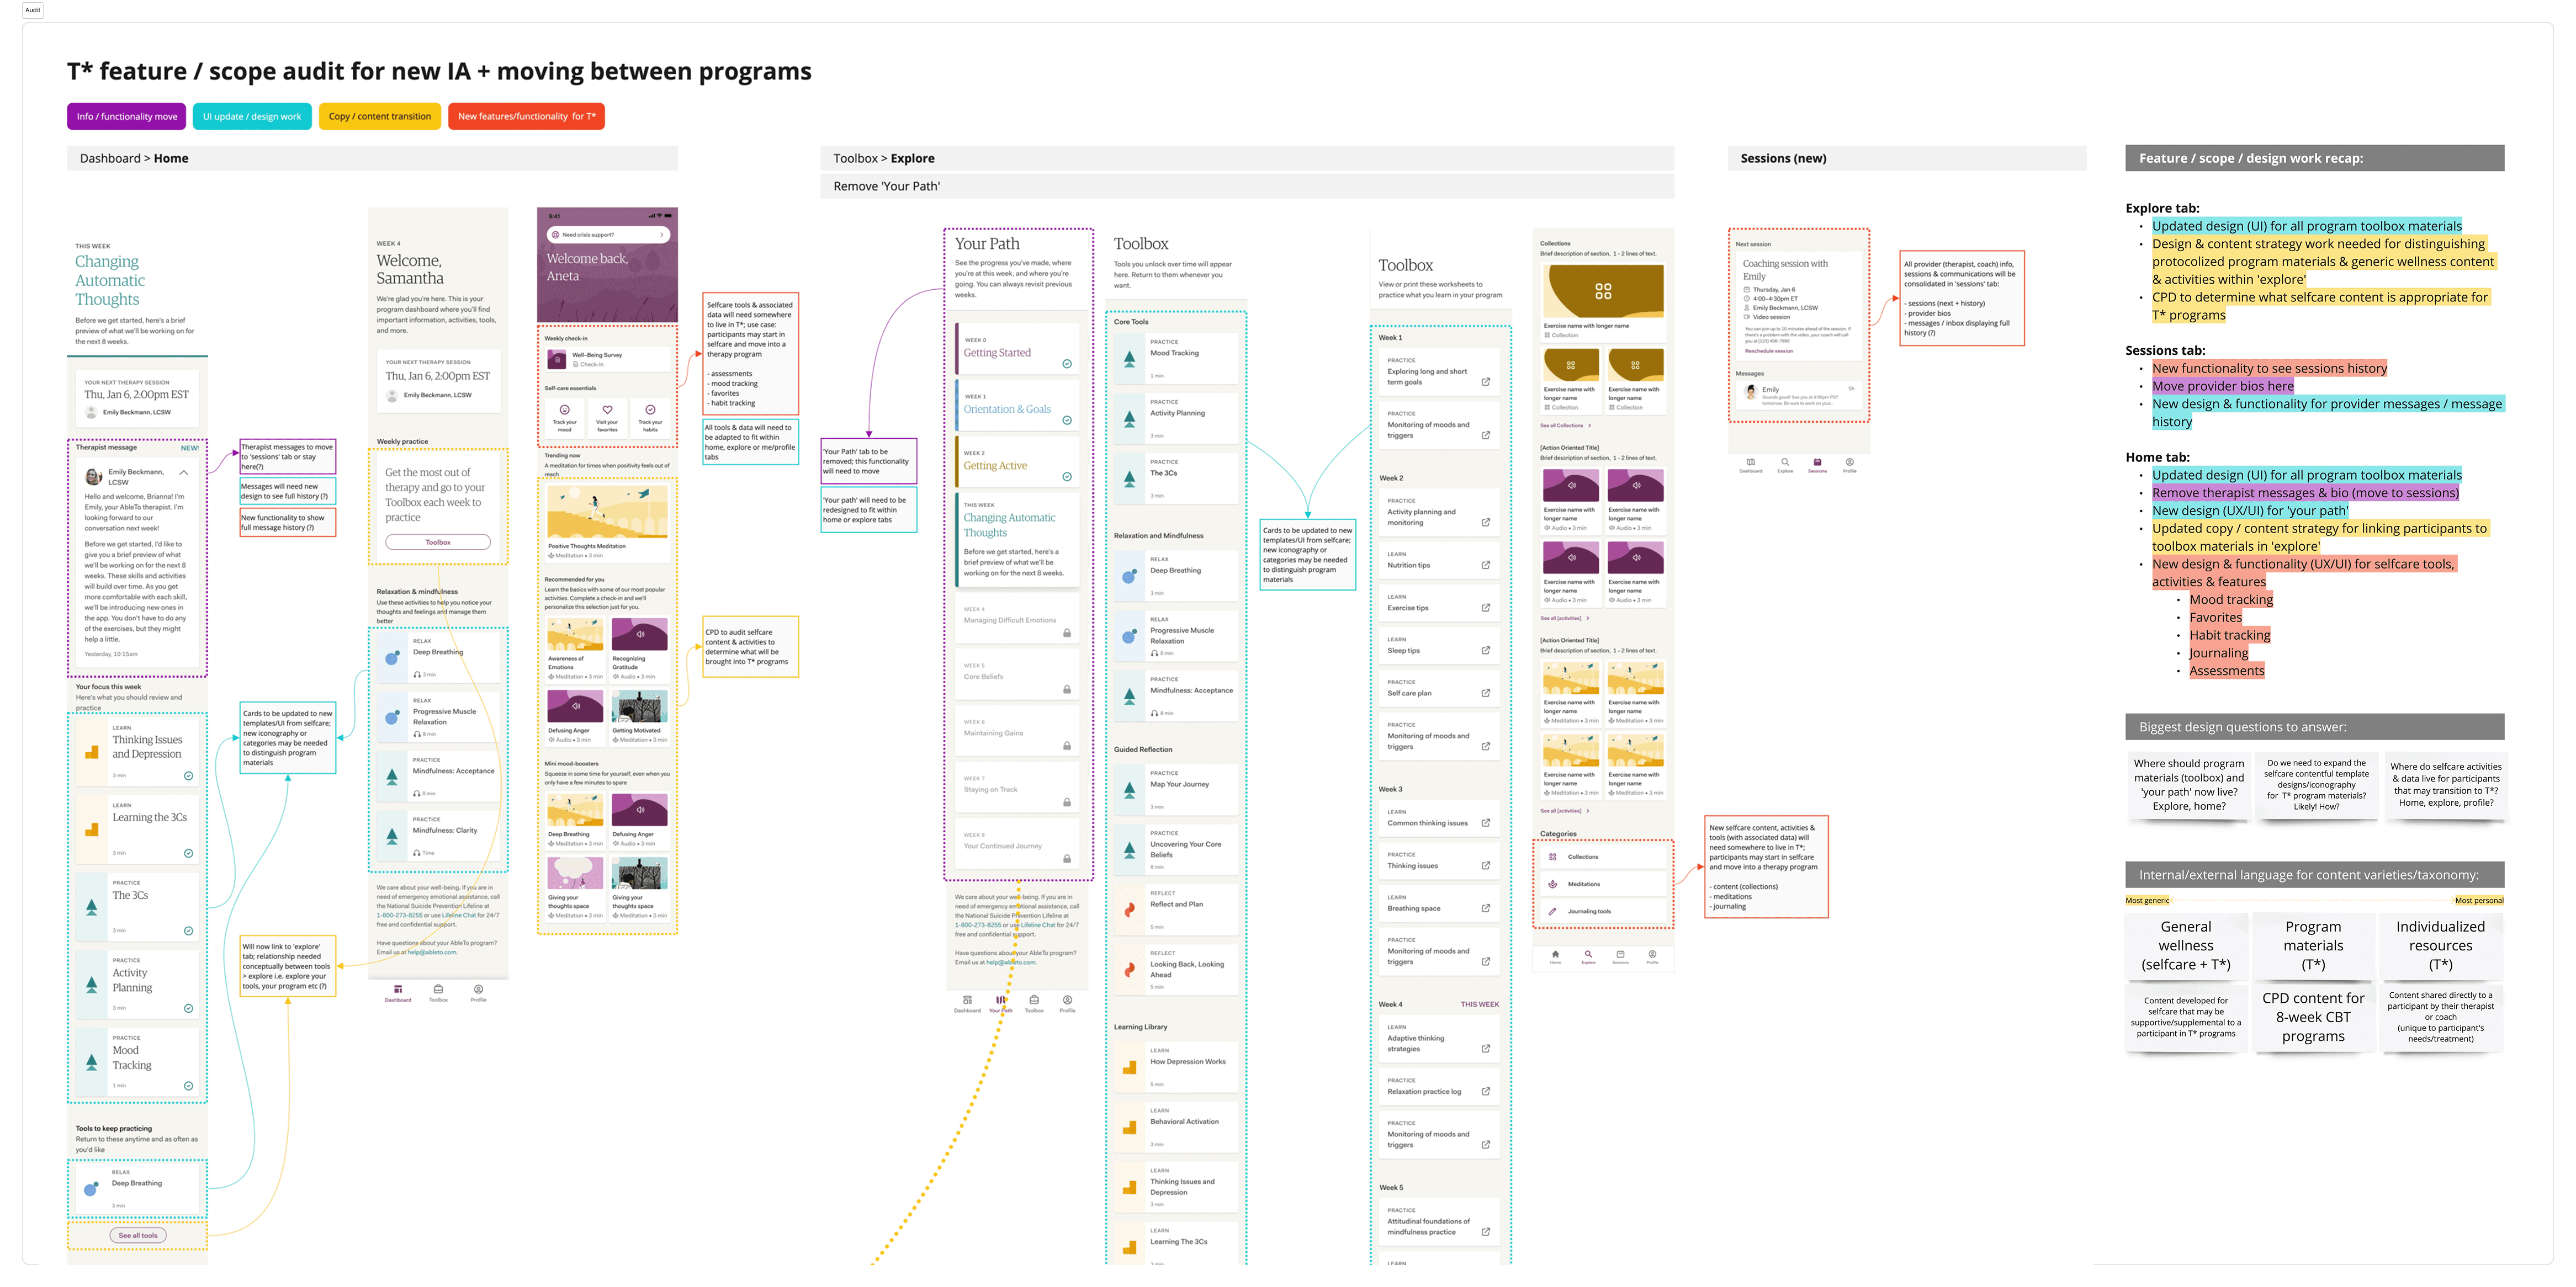
Task: Click the Visit your favorites heart icon
Action: [x=607, y=410]
